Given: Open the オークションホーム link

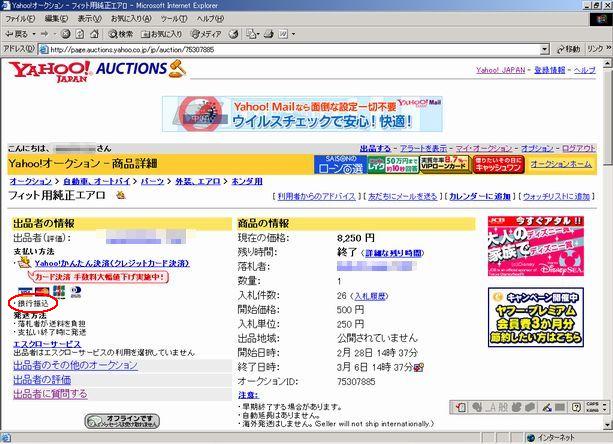Looking at the screenshot, I should point(561,164).
